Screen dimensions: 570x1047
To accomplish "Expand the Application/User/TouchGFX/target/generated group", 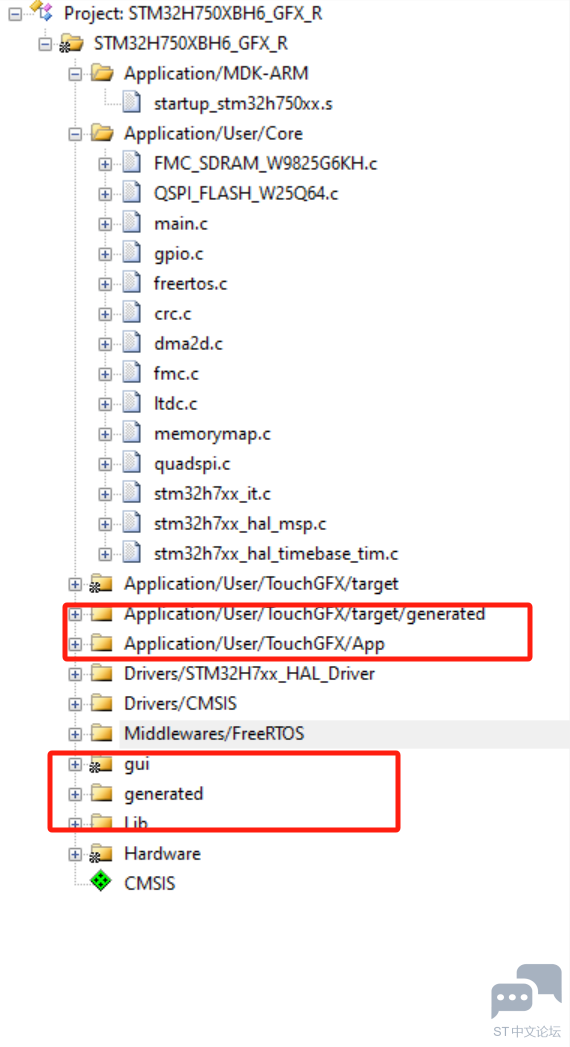I will point(75,614).
